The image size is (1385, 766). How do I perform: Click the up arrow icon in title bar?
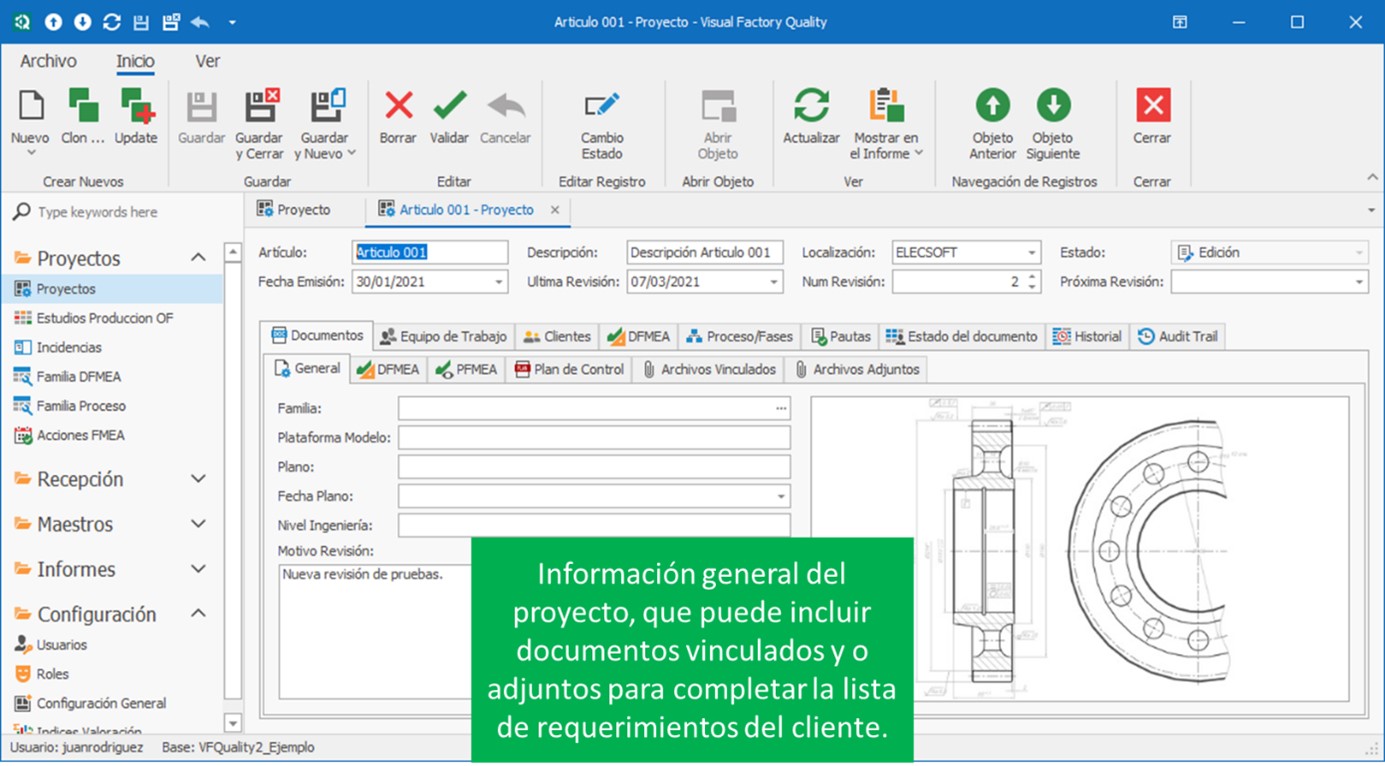54,22
